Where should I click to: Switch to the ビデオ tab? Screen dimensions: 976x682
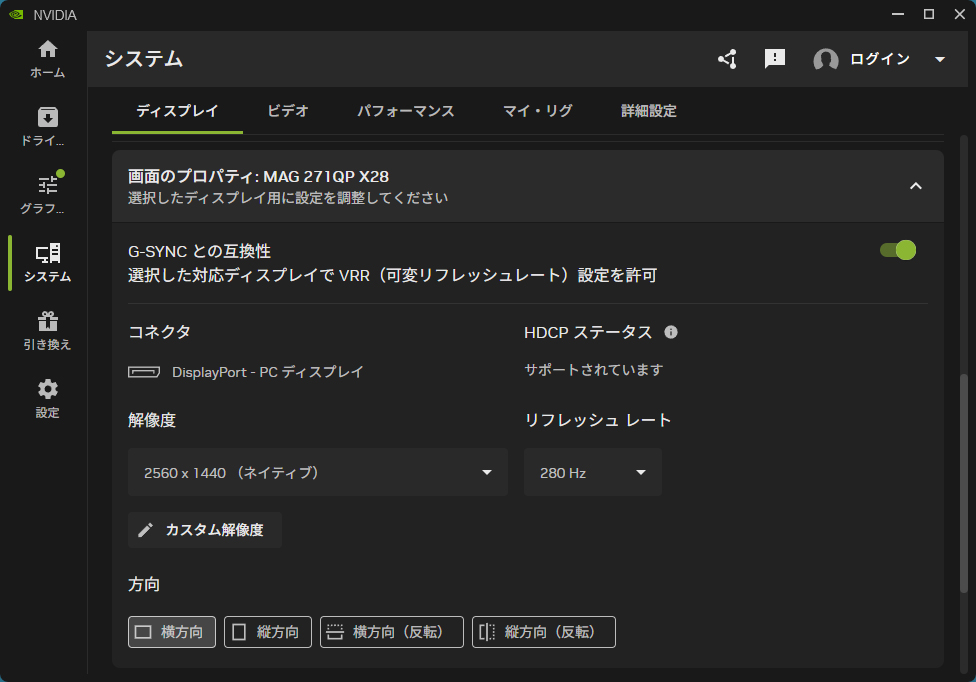288,111
